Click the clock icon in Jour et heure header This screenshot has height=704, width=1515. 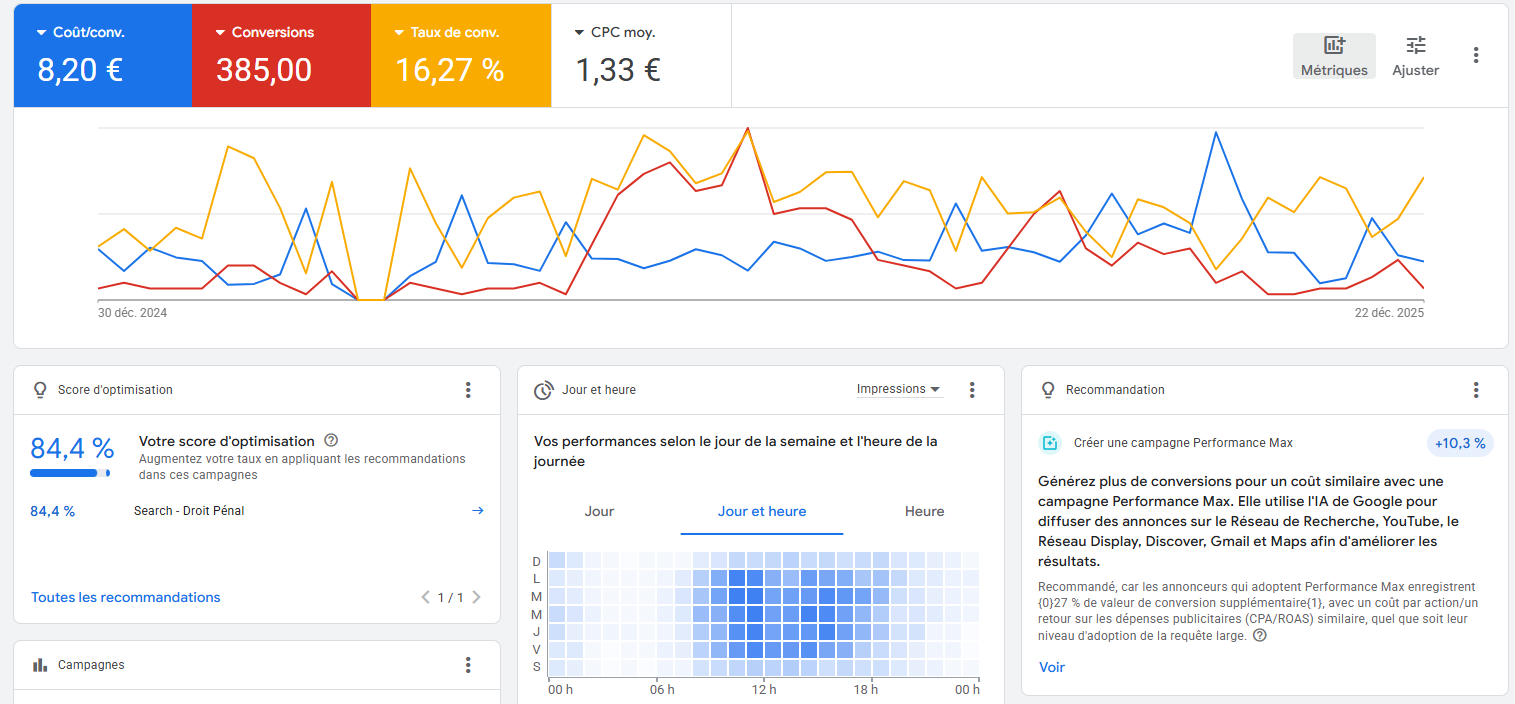pos(544,390)
